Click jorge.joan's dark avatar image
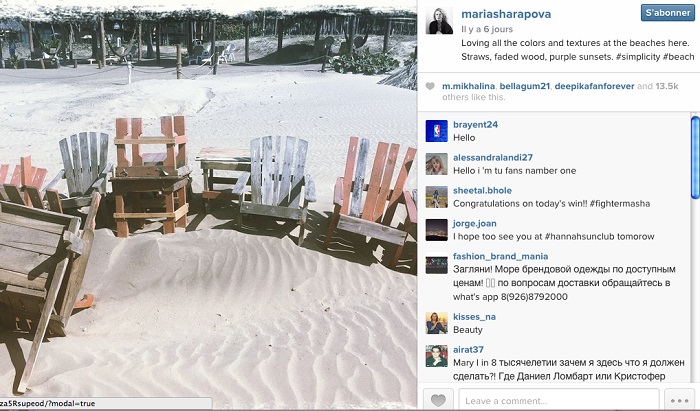 (436, 230)
